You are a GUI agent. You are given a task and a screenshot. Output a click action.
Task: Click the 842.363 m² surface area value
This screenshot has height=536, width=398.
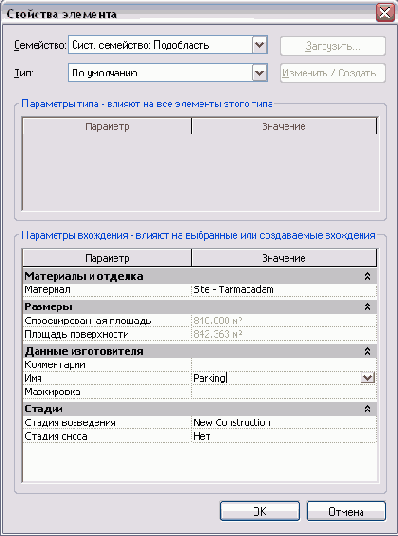[218, 334]
